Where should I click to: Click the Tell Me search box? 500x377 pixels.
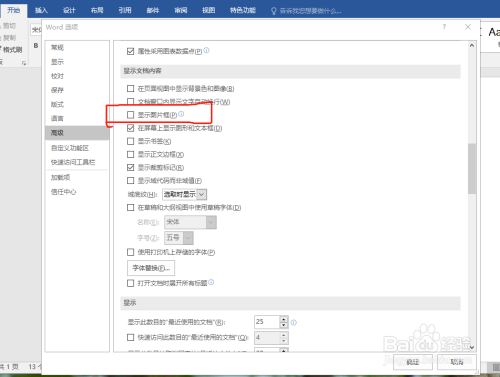[x=310, y=11]
